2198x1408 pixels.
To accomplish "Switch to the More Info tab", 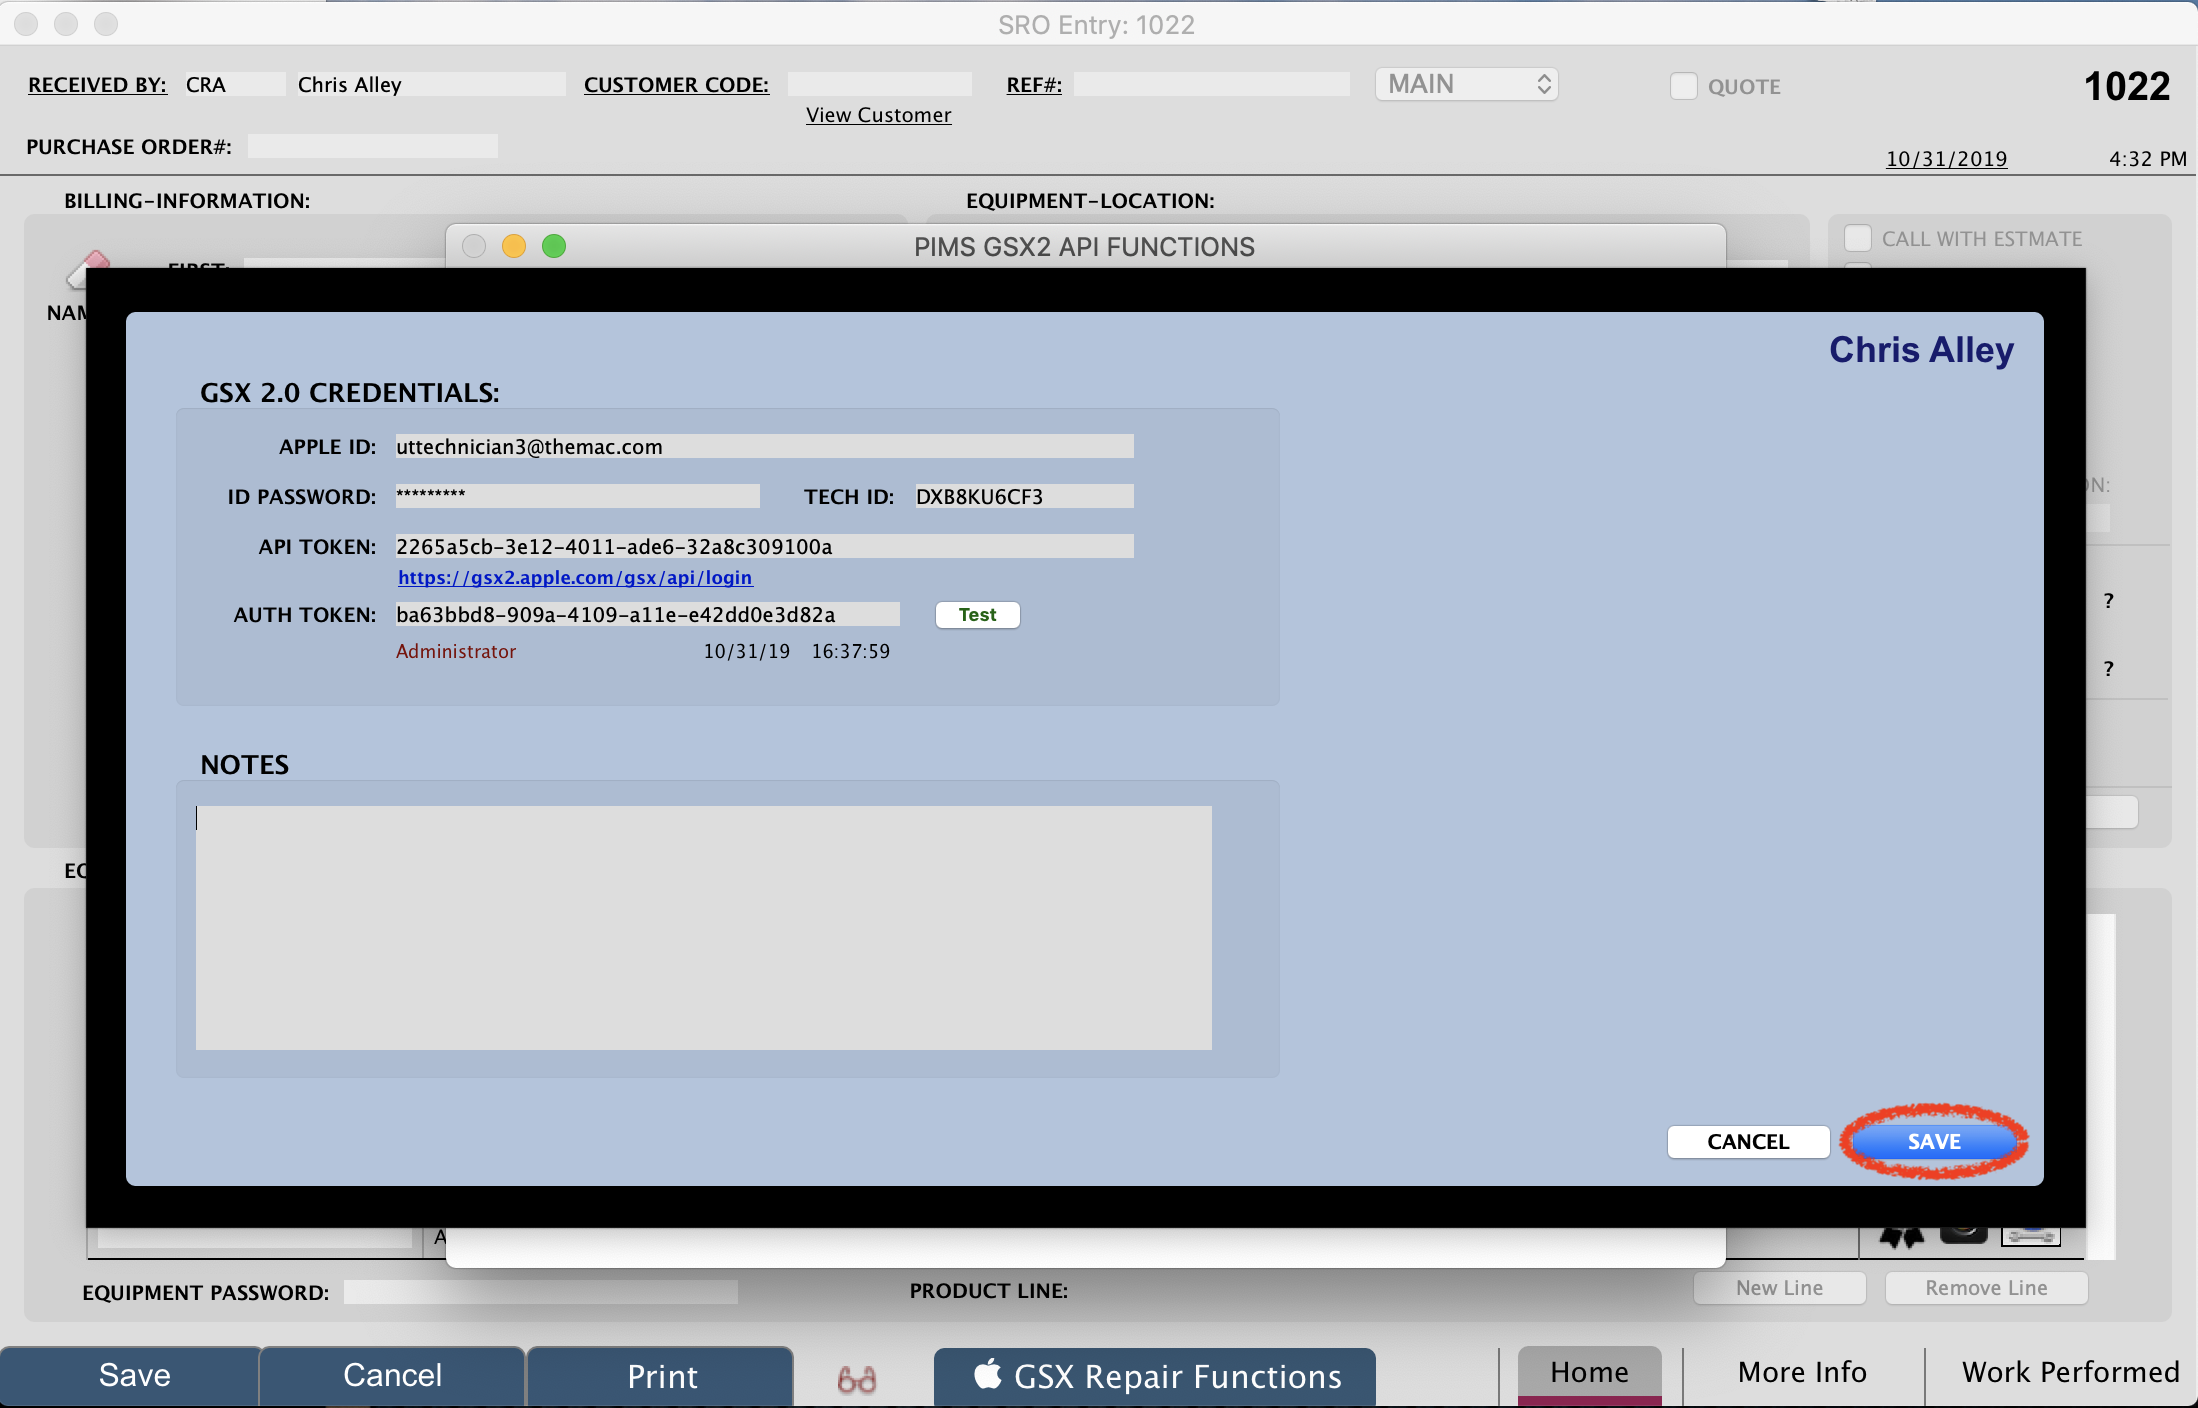I will point(1802,1372).
